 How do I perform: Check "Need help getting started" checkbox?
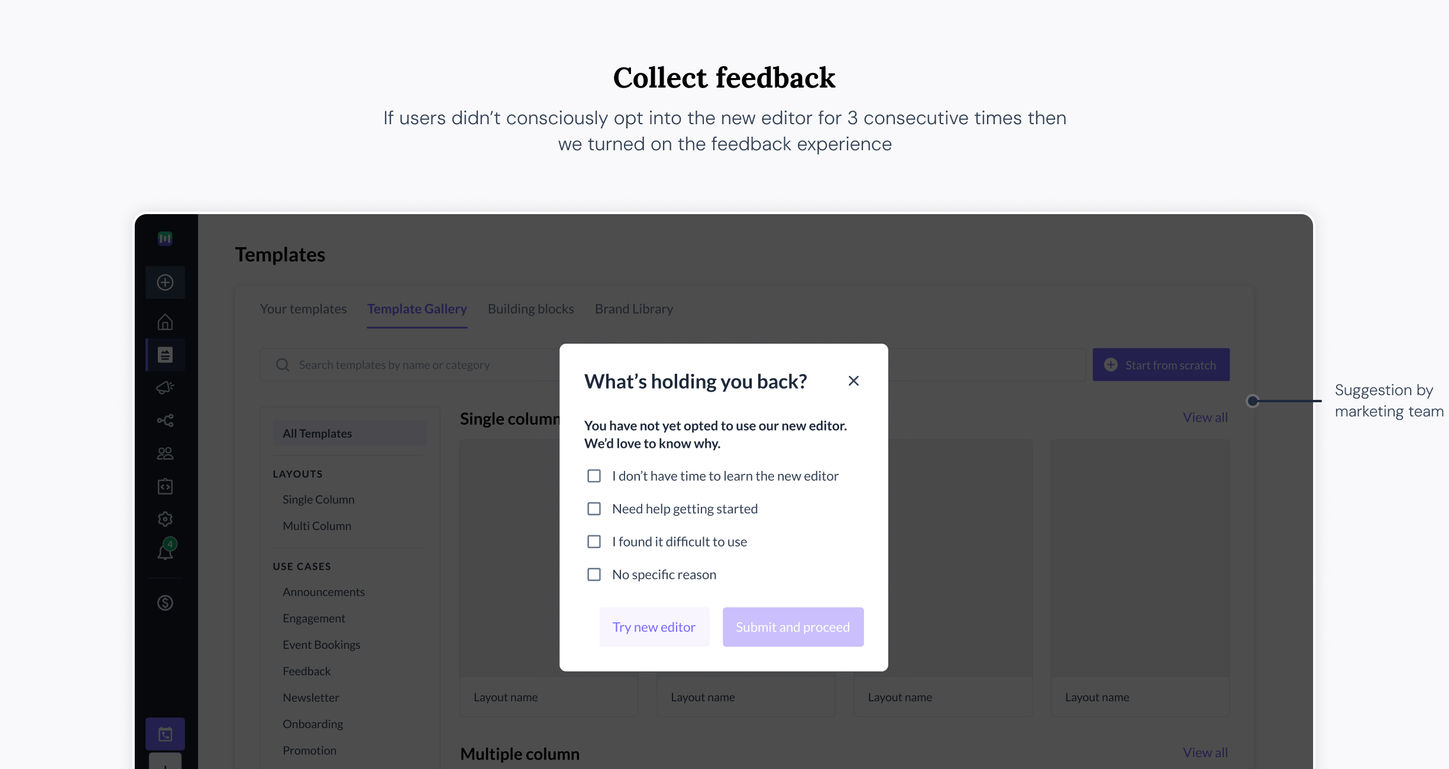click(594, 509)
